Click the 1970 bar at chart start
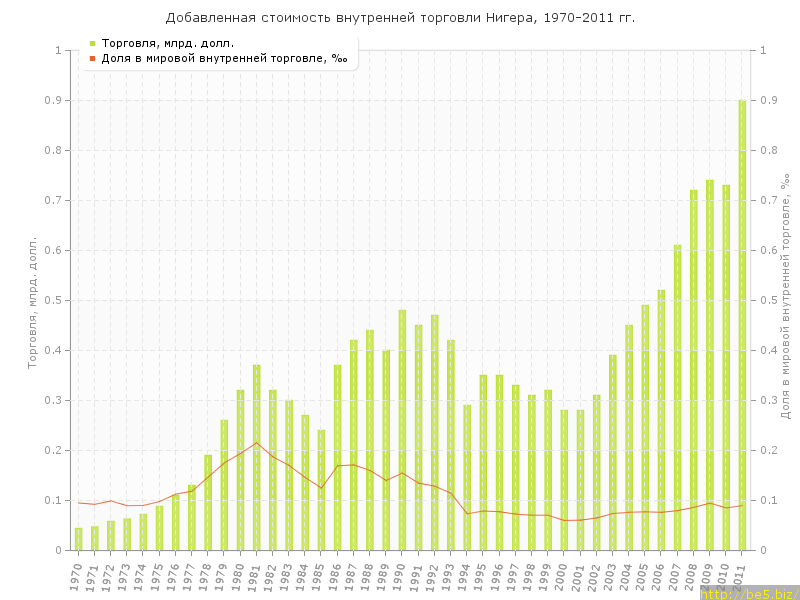 pos(78,539)
